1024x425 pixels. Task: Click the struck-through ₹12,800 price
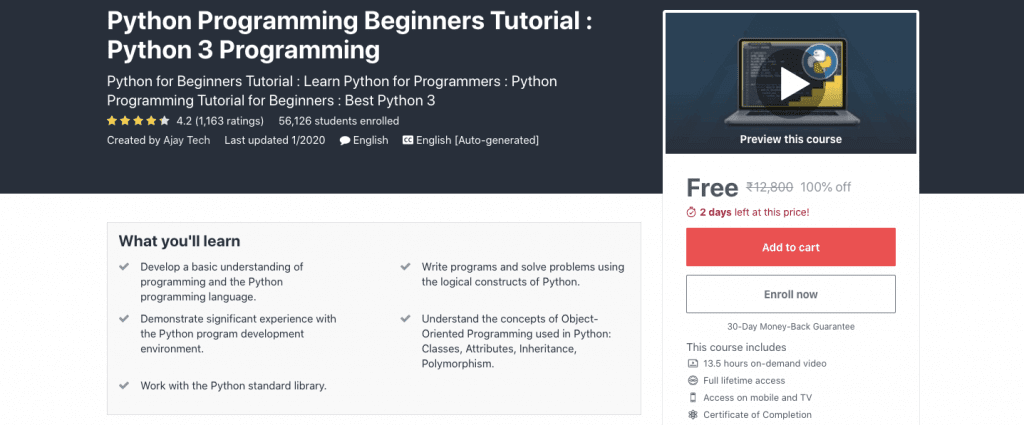(769, 187)
